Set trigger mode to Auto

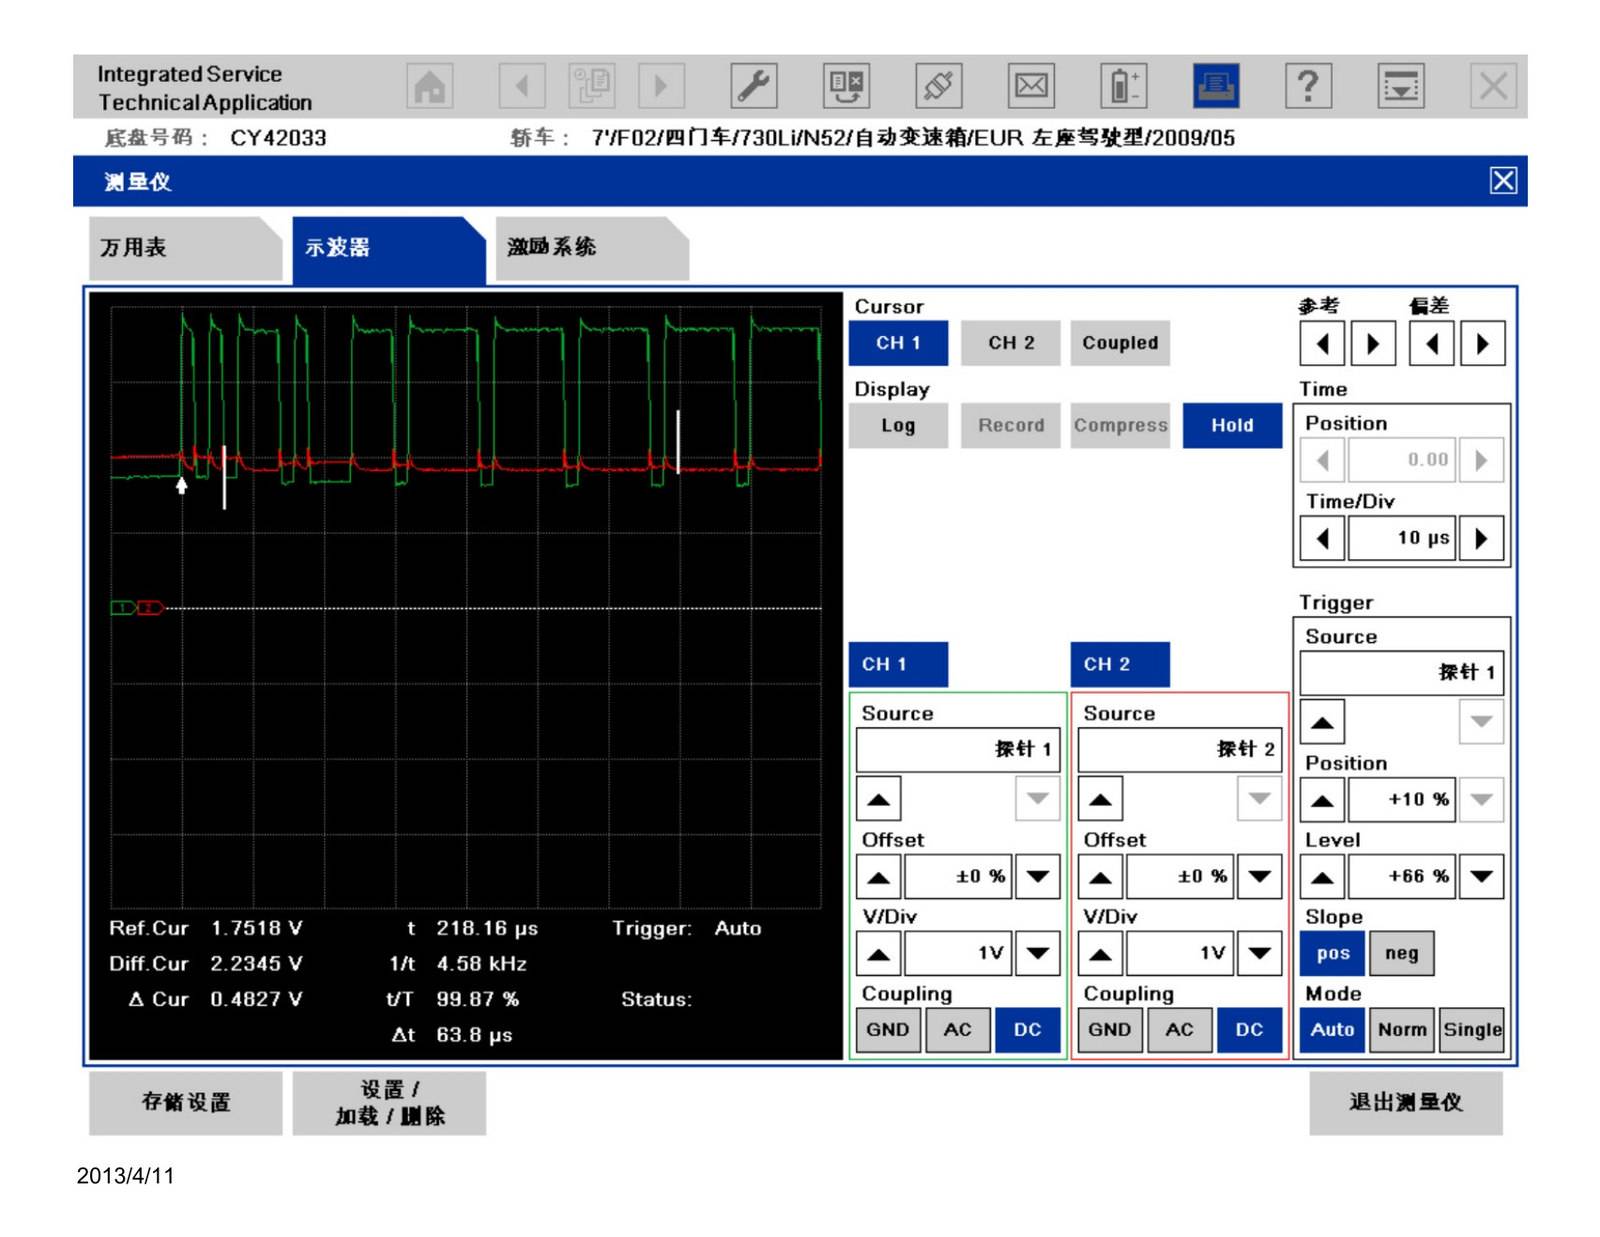click(1333, 1030)
